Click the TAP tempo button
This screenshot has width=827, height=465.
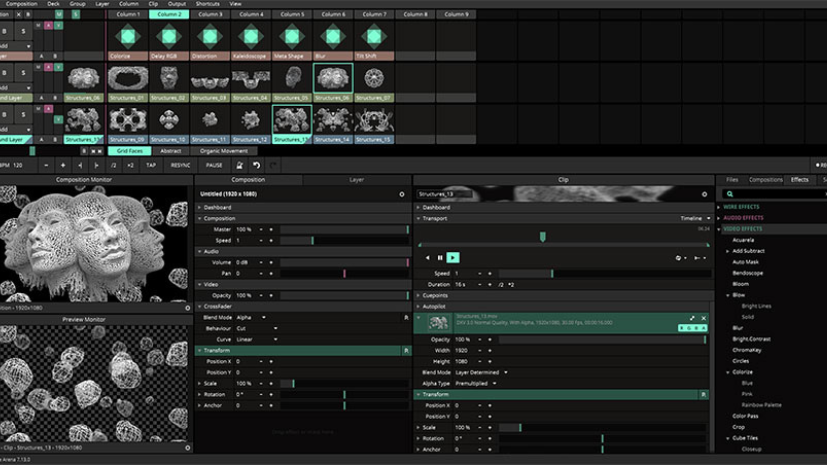click(x=151, y=165)
